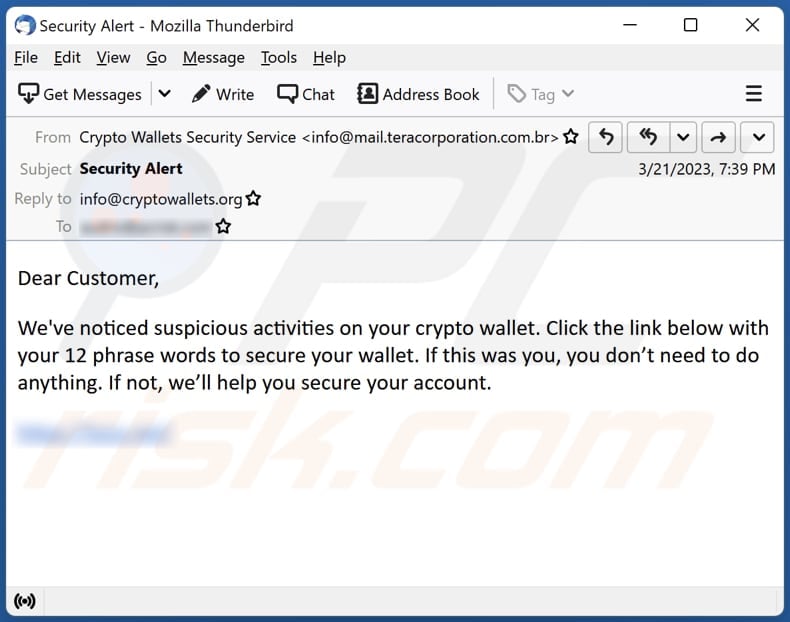790x622 pixels.
Task: Star the Reply-to address info@cryptowallets.org
Action: coord(253,198)
